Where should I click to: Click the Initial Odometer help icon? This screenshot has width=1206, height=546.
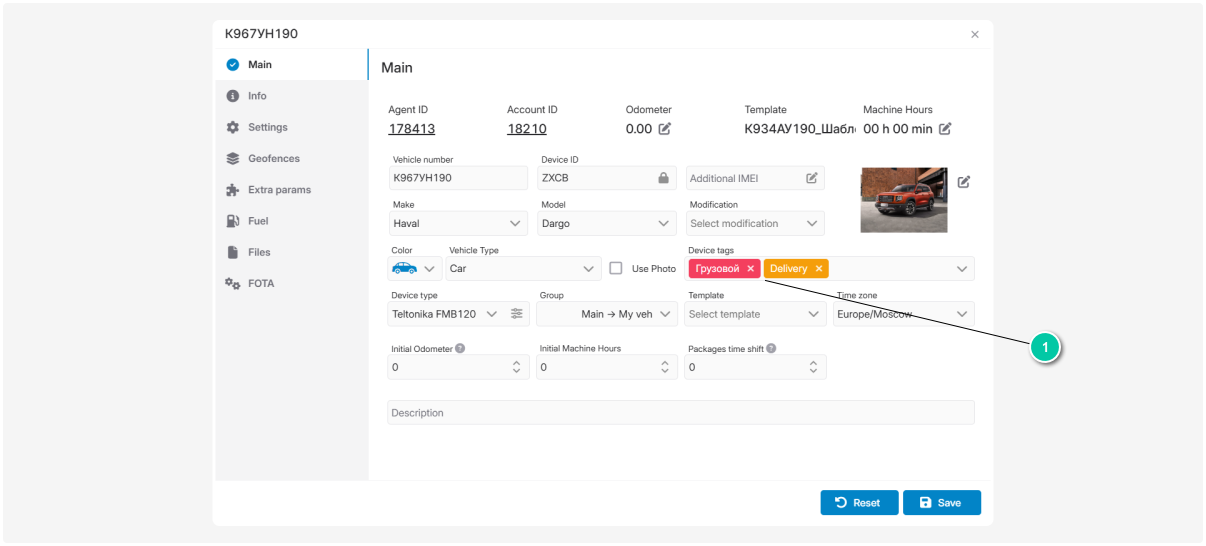tap(460, 349)
